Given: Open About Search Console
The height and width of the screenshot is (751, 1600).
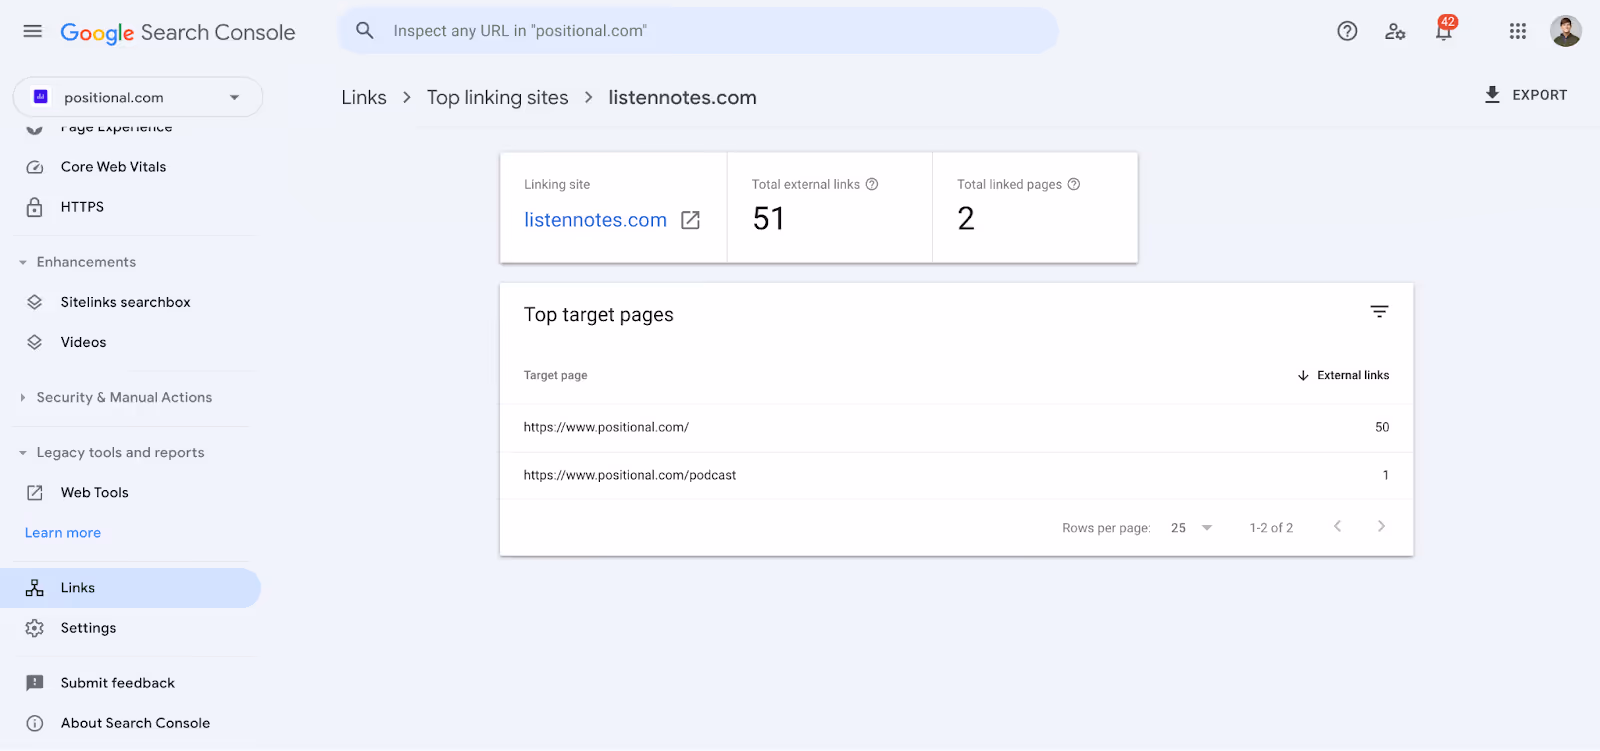Looking at the screenshot, I should [135, 723].
